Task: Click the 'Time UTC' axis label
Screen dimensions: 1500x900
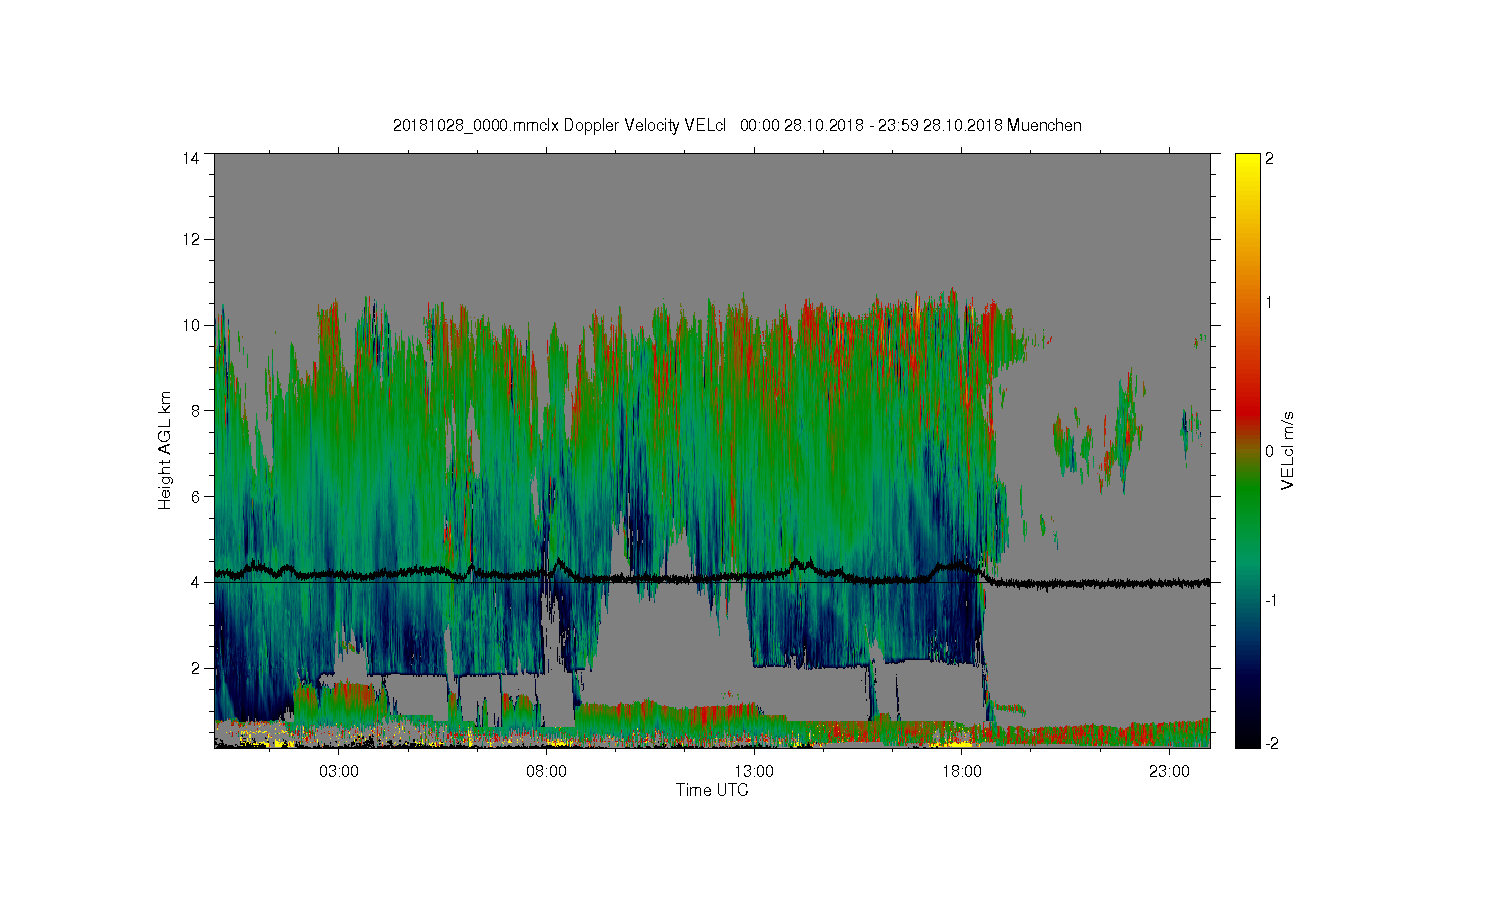Action: pyautogui.click(x=712, y=790)
